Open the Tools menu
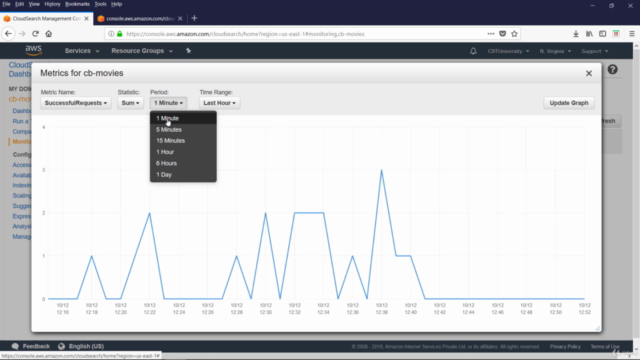 coord(100,4)
